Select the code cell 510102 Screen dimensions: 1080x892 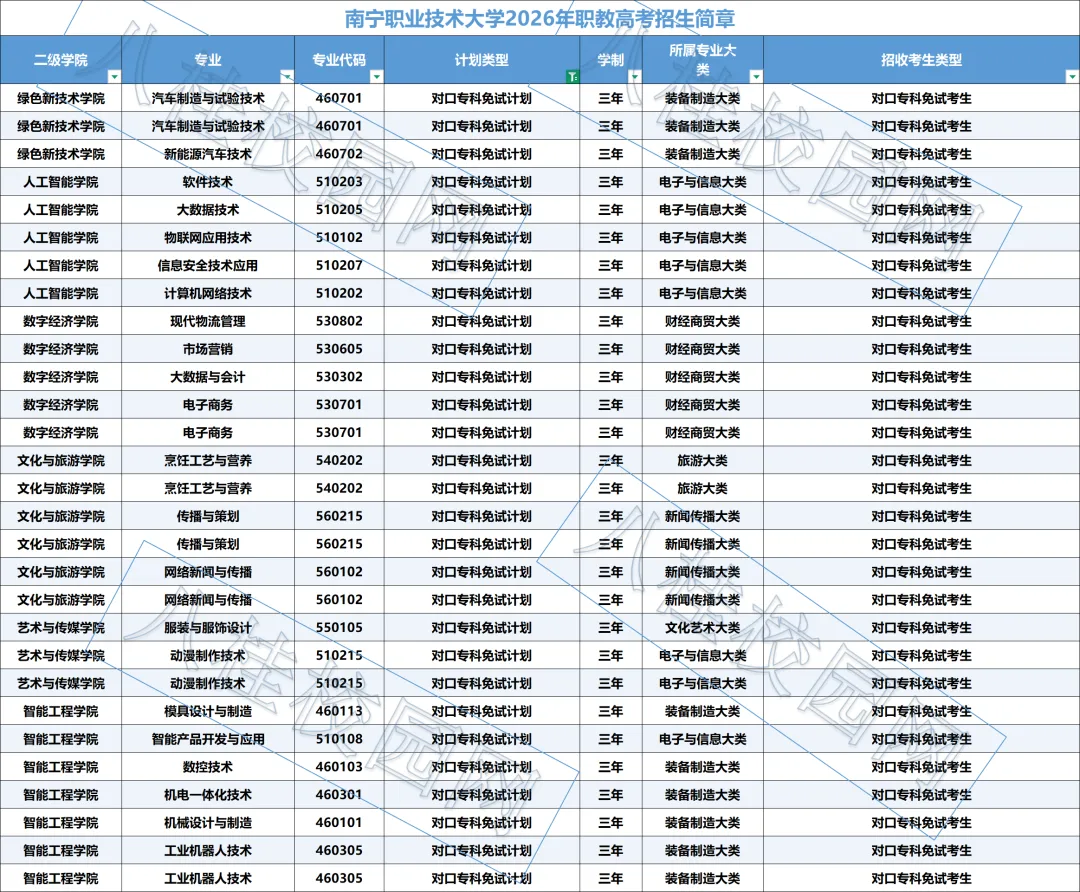pos(339,238)
